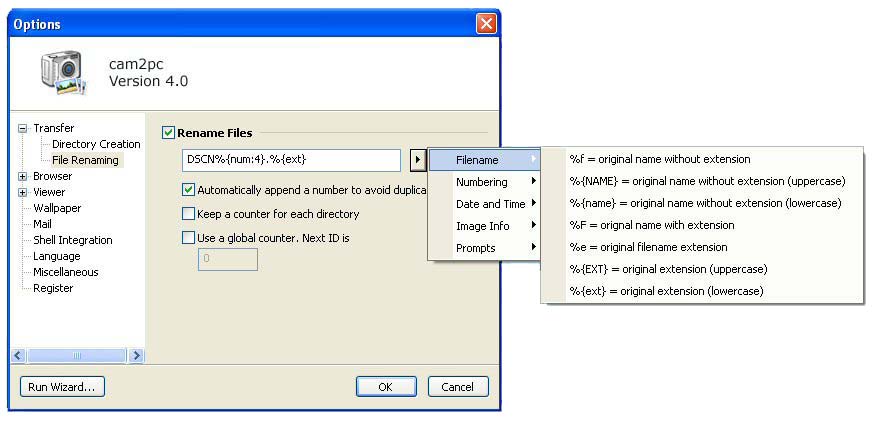Collapse the Transfer tree node
Screen dimensions: 877x424
(x=22, y=128)
